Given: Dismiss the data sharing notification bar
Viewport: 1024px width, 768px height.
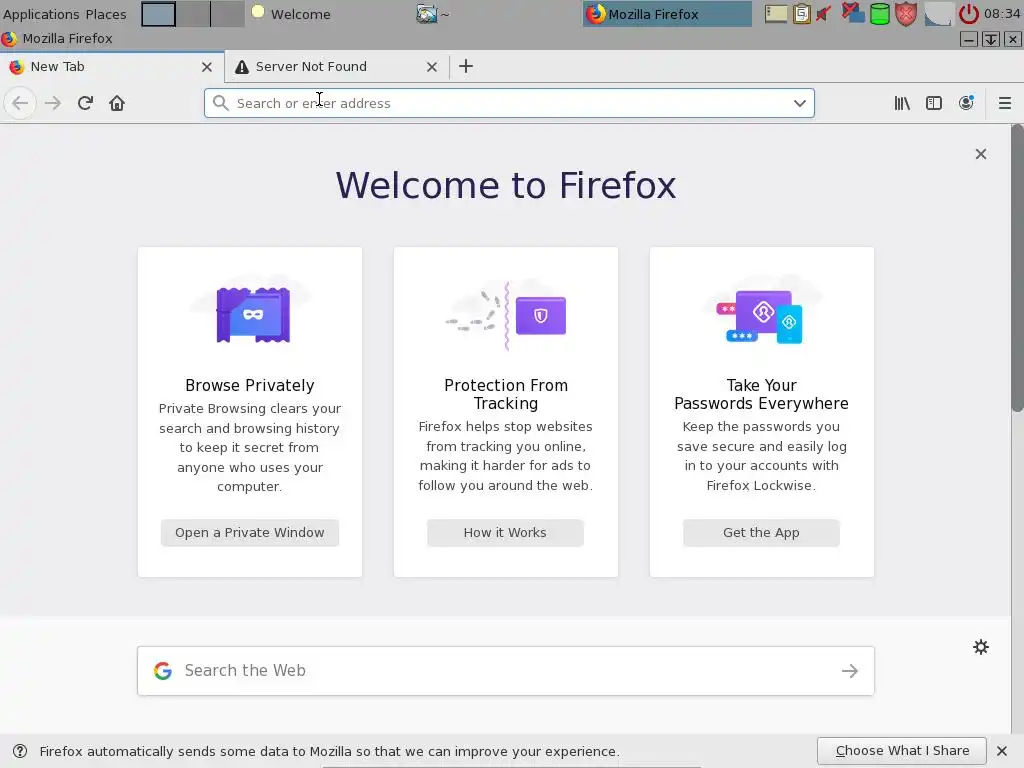Looking at the screenshot, I should [x=1002, y=751].
